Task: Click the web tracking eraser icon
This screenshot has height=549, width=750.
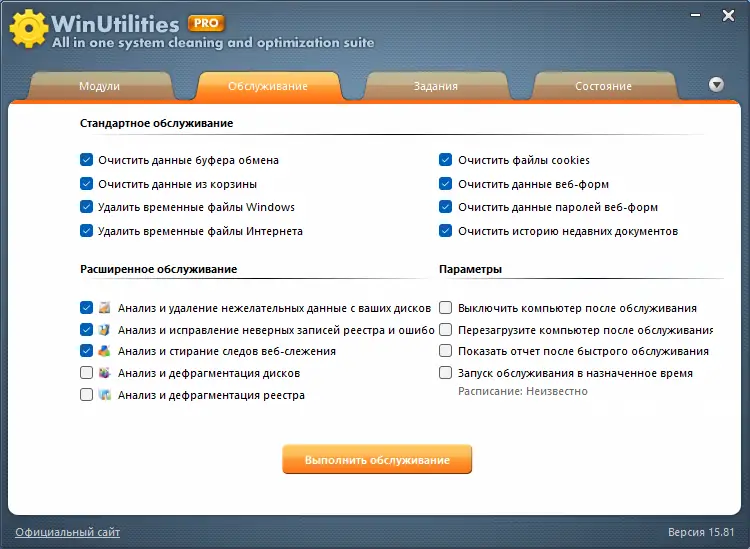Action: pos(104,351)
